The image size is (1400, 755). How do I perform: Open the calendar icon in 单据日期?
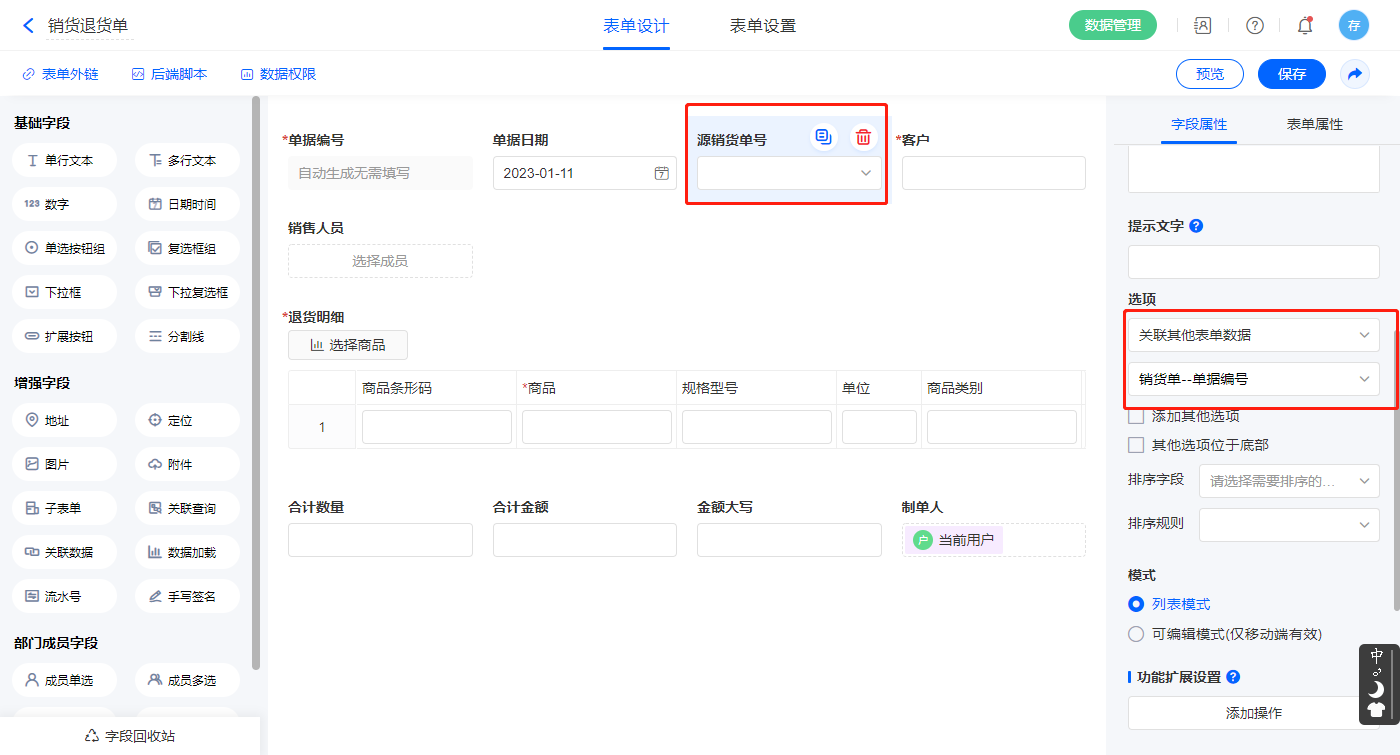coord(661,173)
